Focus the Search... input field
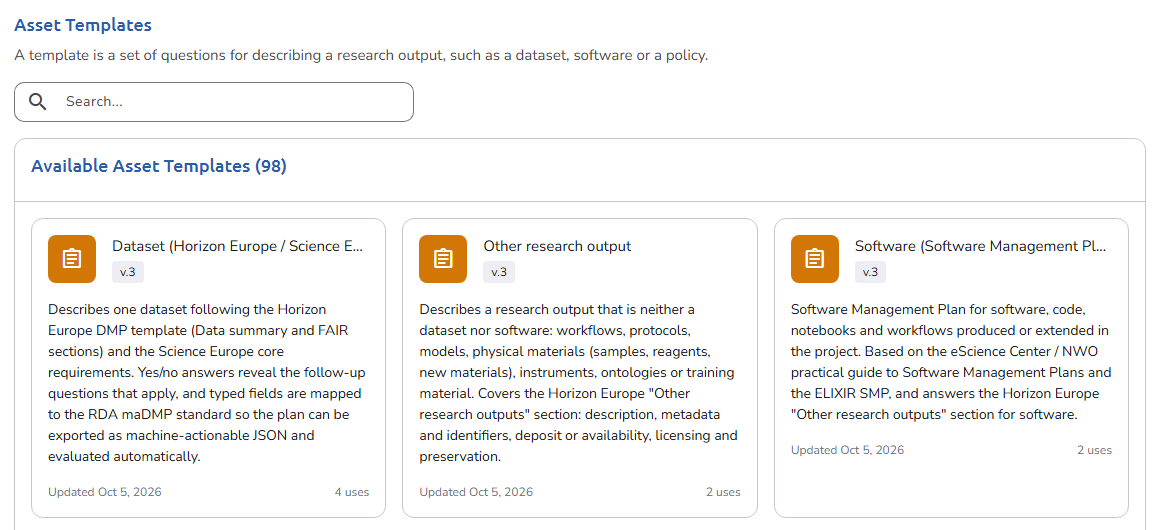 click(x=214, y=102)
